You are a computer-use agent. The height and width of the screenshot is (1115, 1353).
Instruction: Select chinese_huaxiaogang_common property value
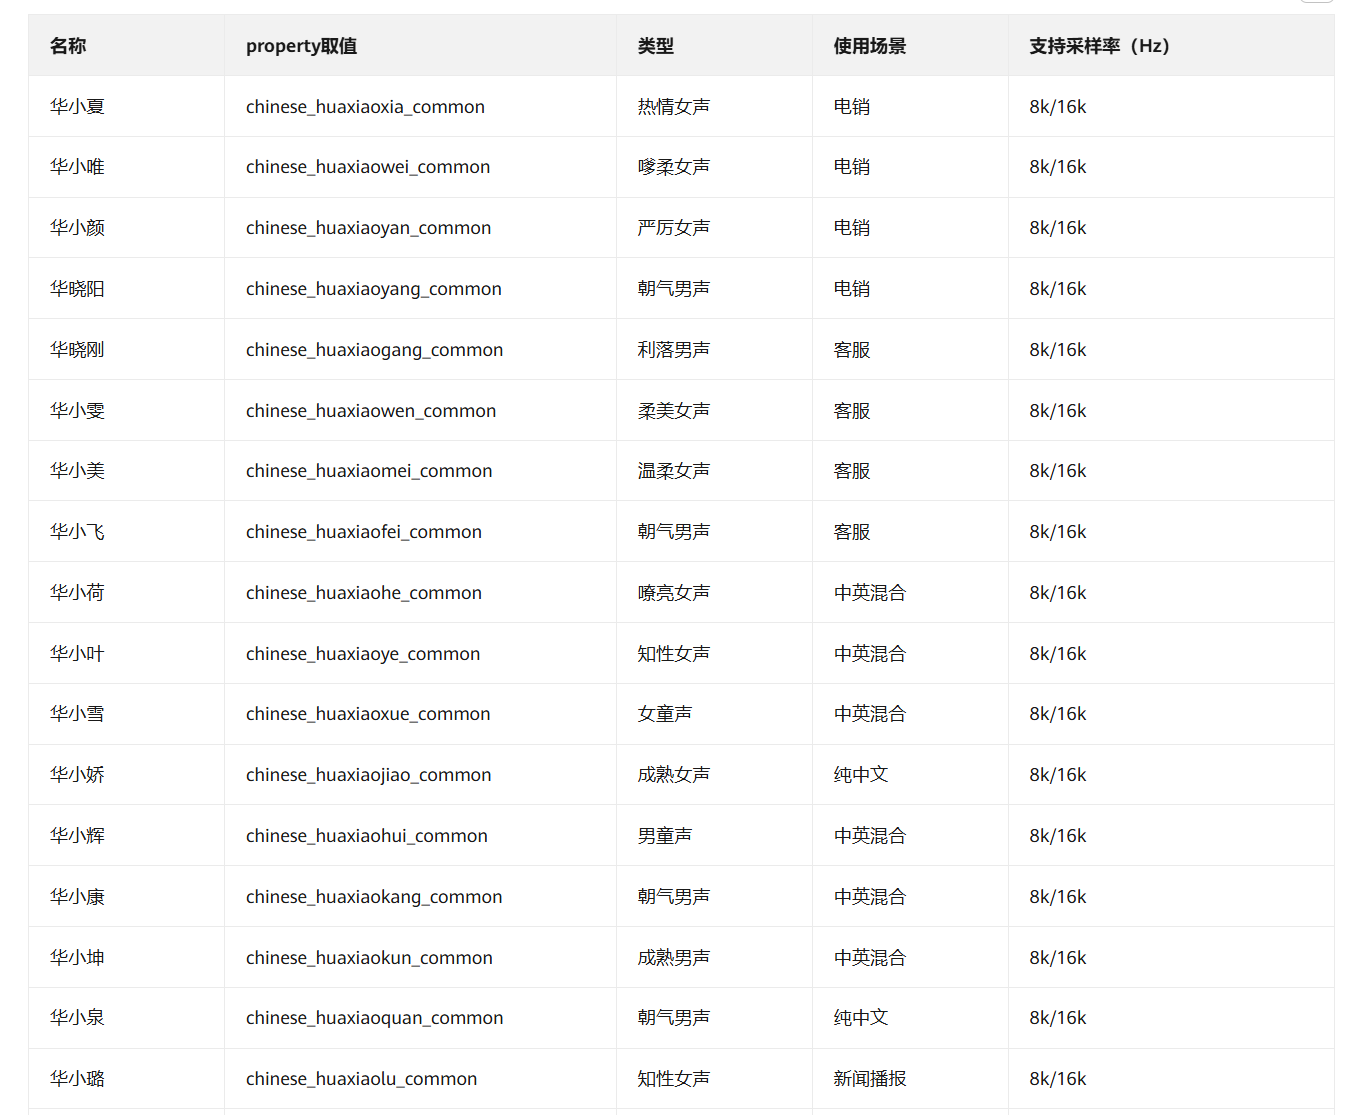tap(374, 350)
